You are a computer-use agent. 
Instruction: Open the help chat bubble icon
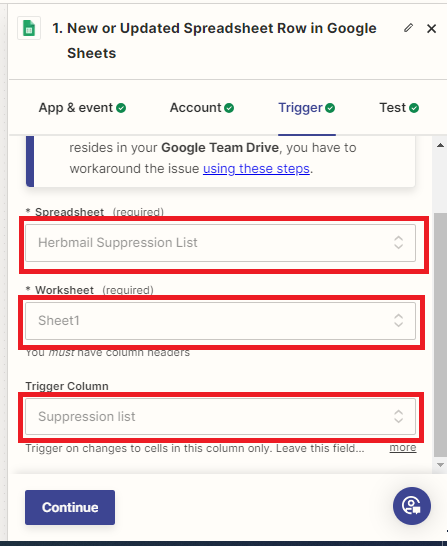412,506
